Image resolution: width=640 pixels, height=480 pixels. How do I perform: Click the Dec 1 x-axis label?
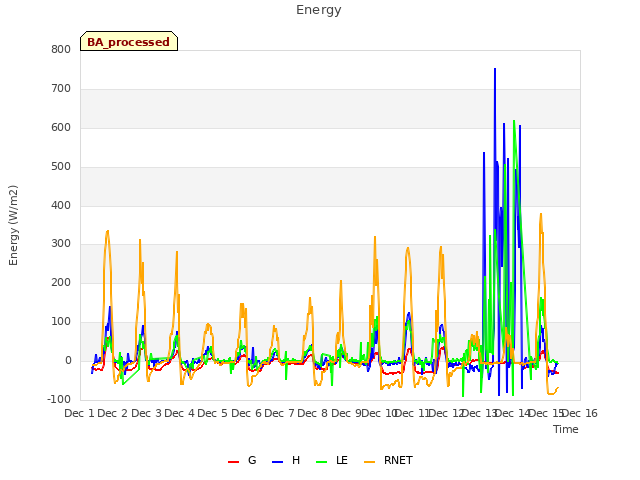click(x=79, y=413)
